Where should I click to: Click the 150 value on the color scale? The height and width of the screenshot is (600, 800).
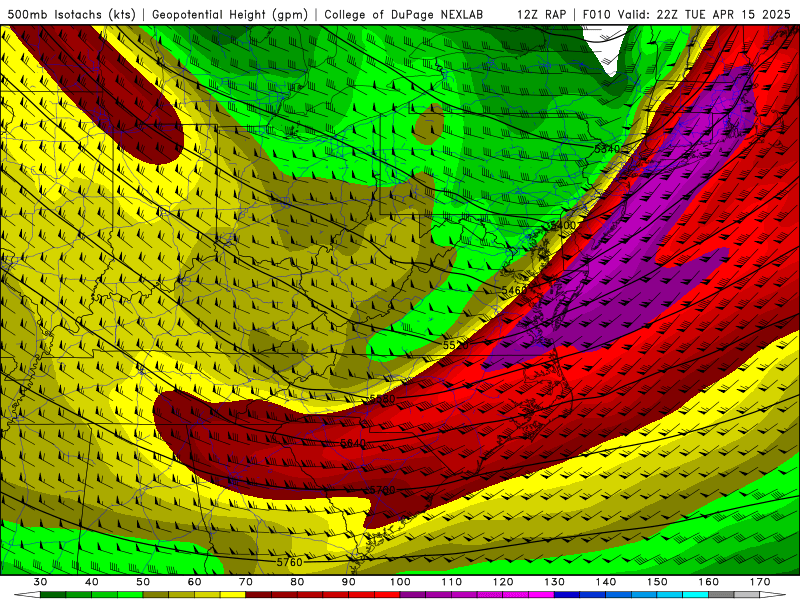(657, 582)
